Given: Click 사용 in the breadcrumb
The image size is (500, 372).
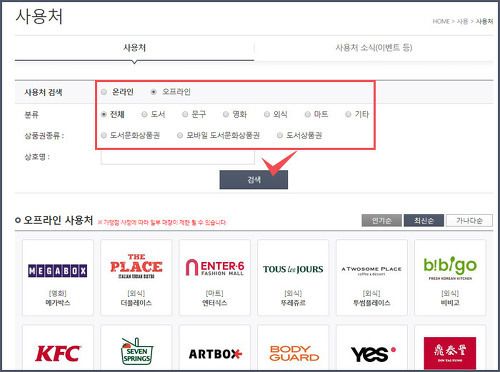Looking at the screenshot, I should click(x=462, y=21).
